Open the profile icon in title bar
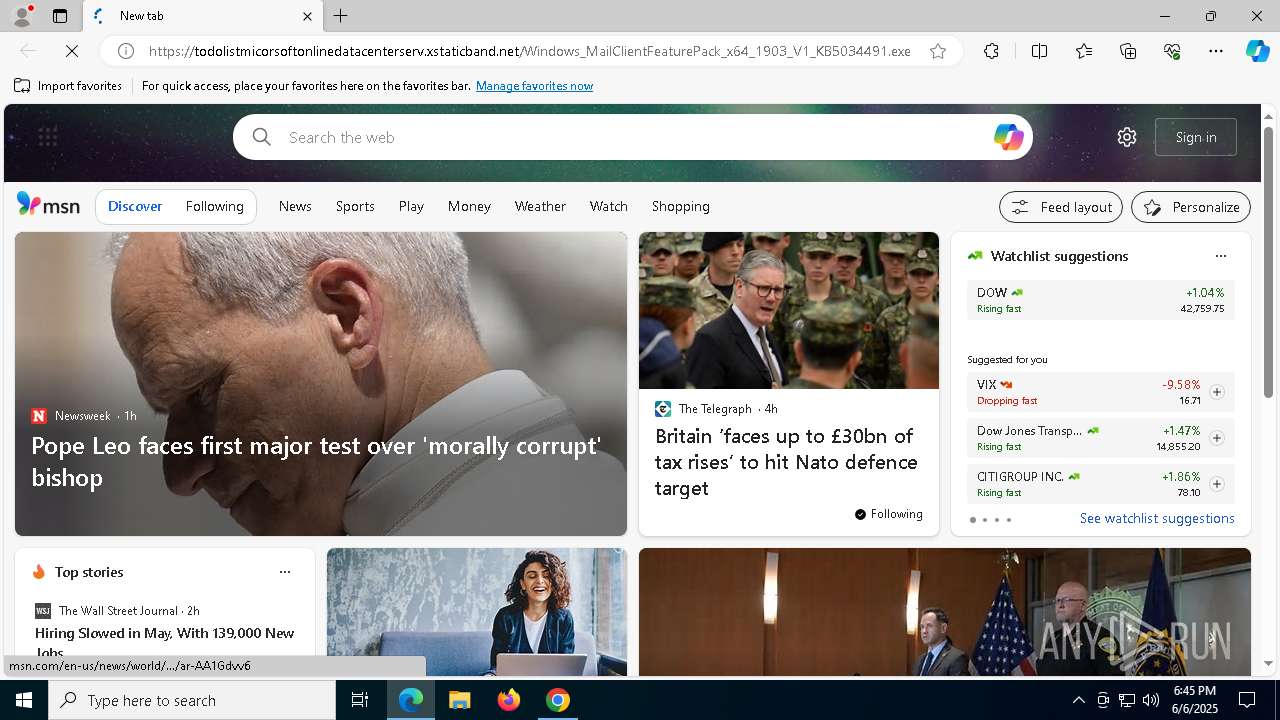1280x720 pixels. point(21,16)
